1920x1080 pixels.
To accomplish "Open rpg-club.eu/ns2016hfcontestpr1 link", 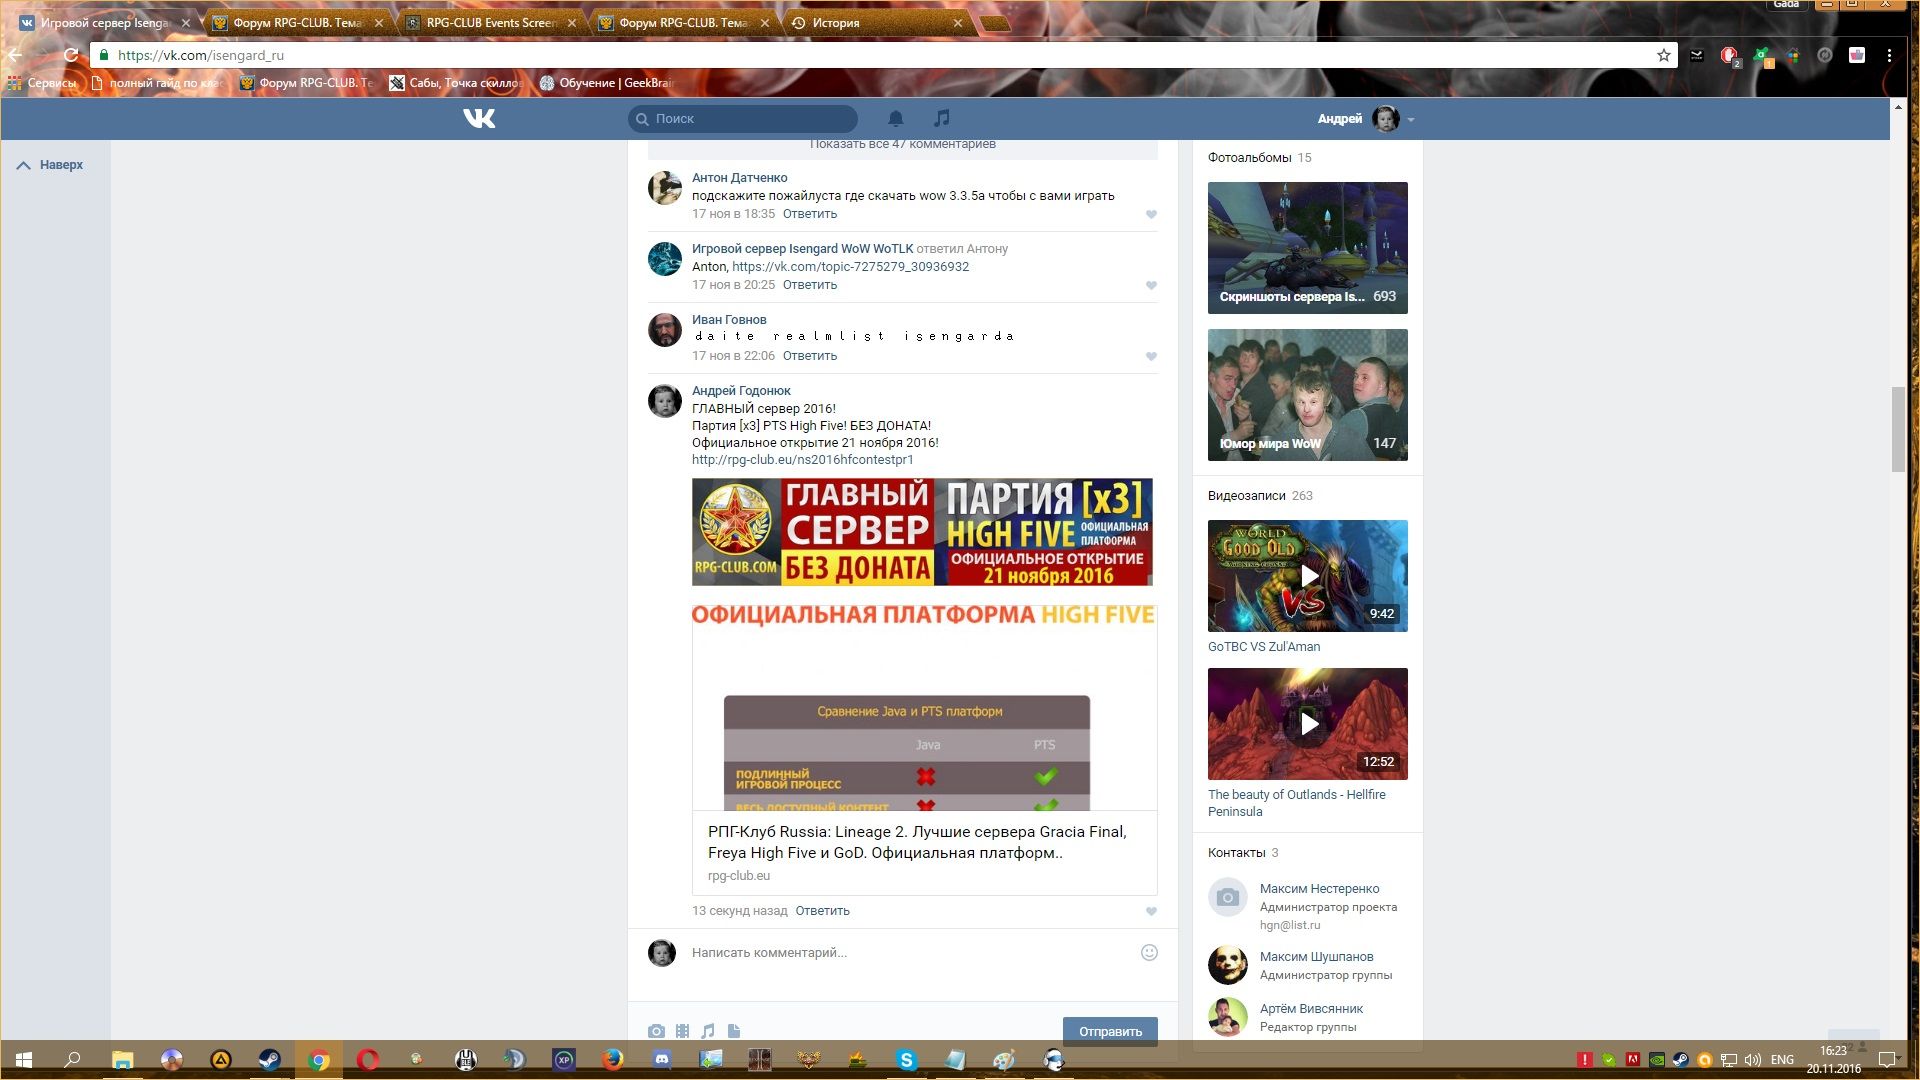I will [x=802, y=460].
